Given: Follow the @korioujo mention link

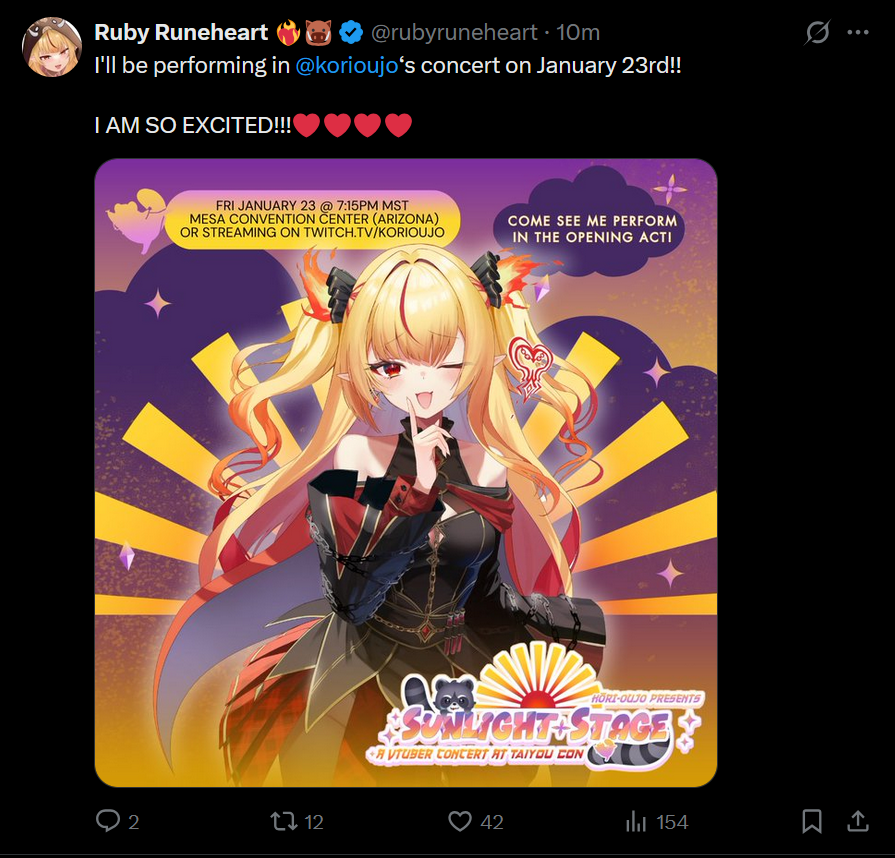Looking at the screenshot, I should [x=346, y=66].
